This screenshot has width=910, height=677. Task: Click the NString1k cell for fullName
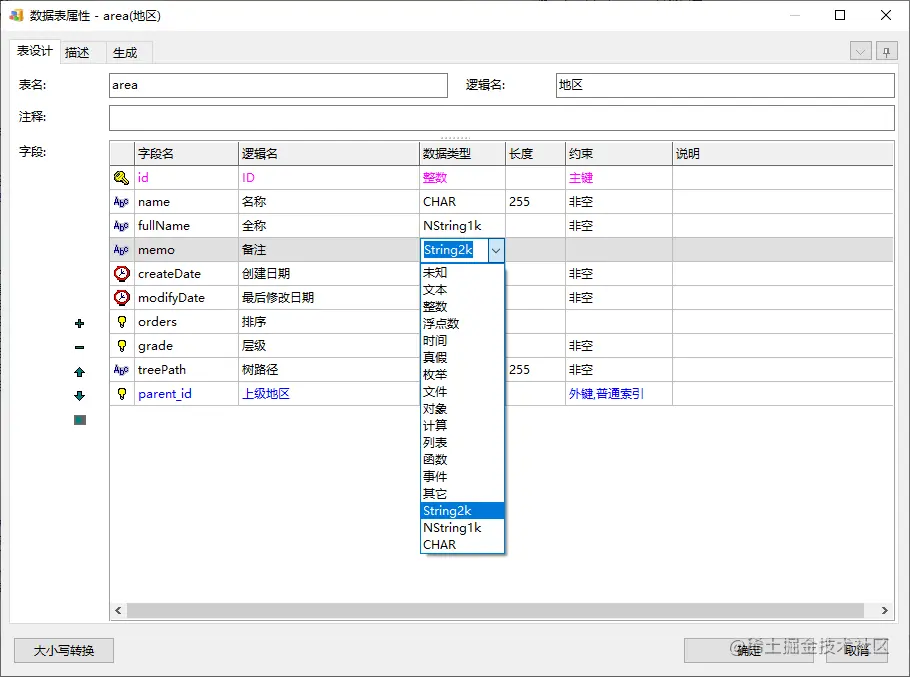coord(463,226)
